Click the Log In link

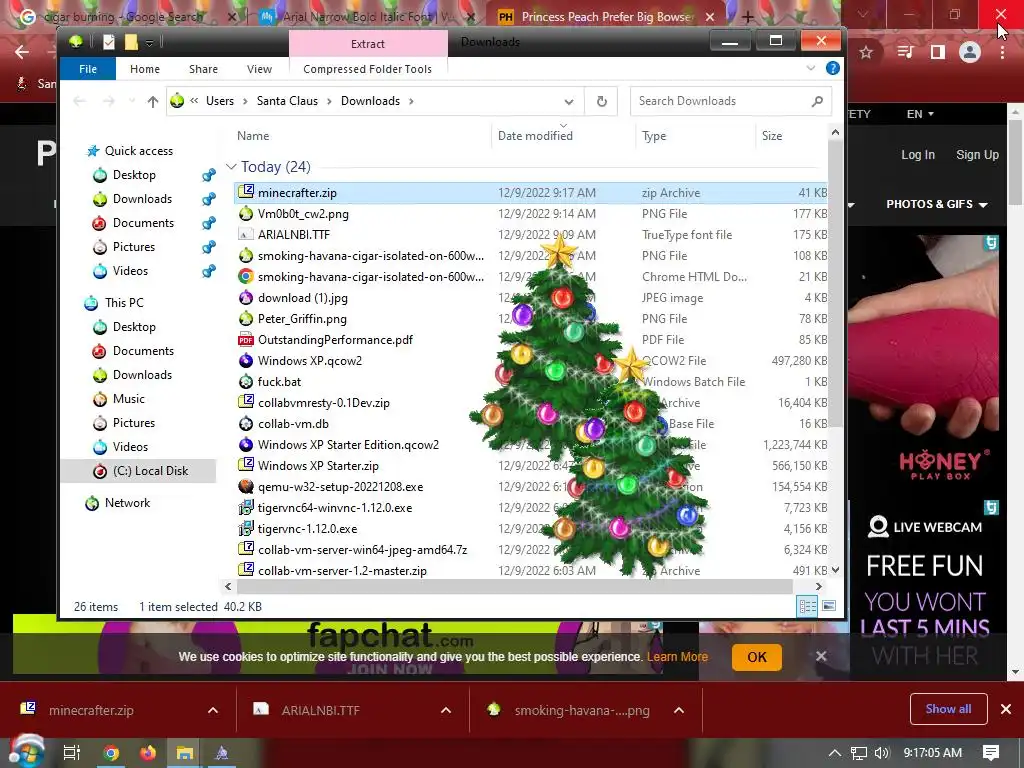pyautogui.click(x=918, y=155)
